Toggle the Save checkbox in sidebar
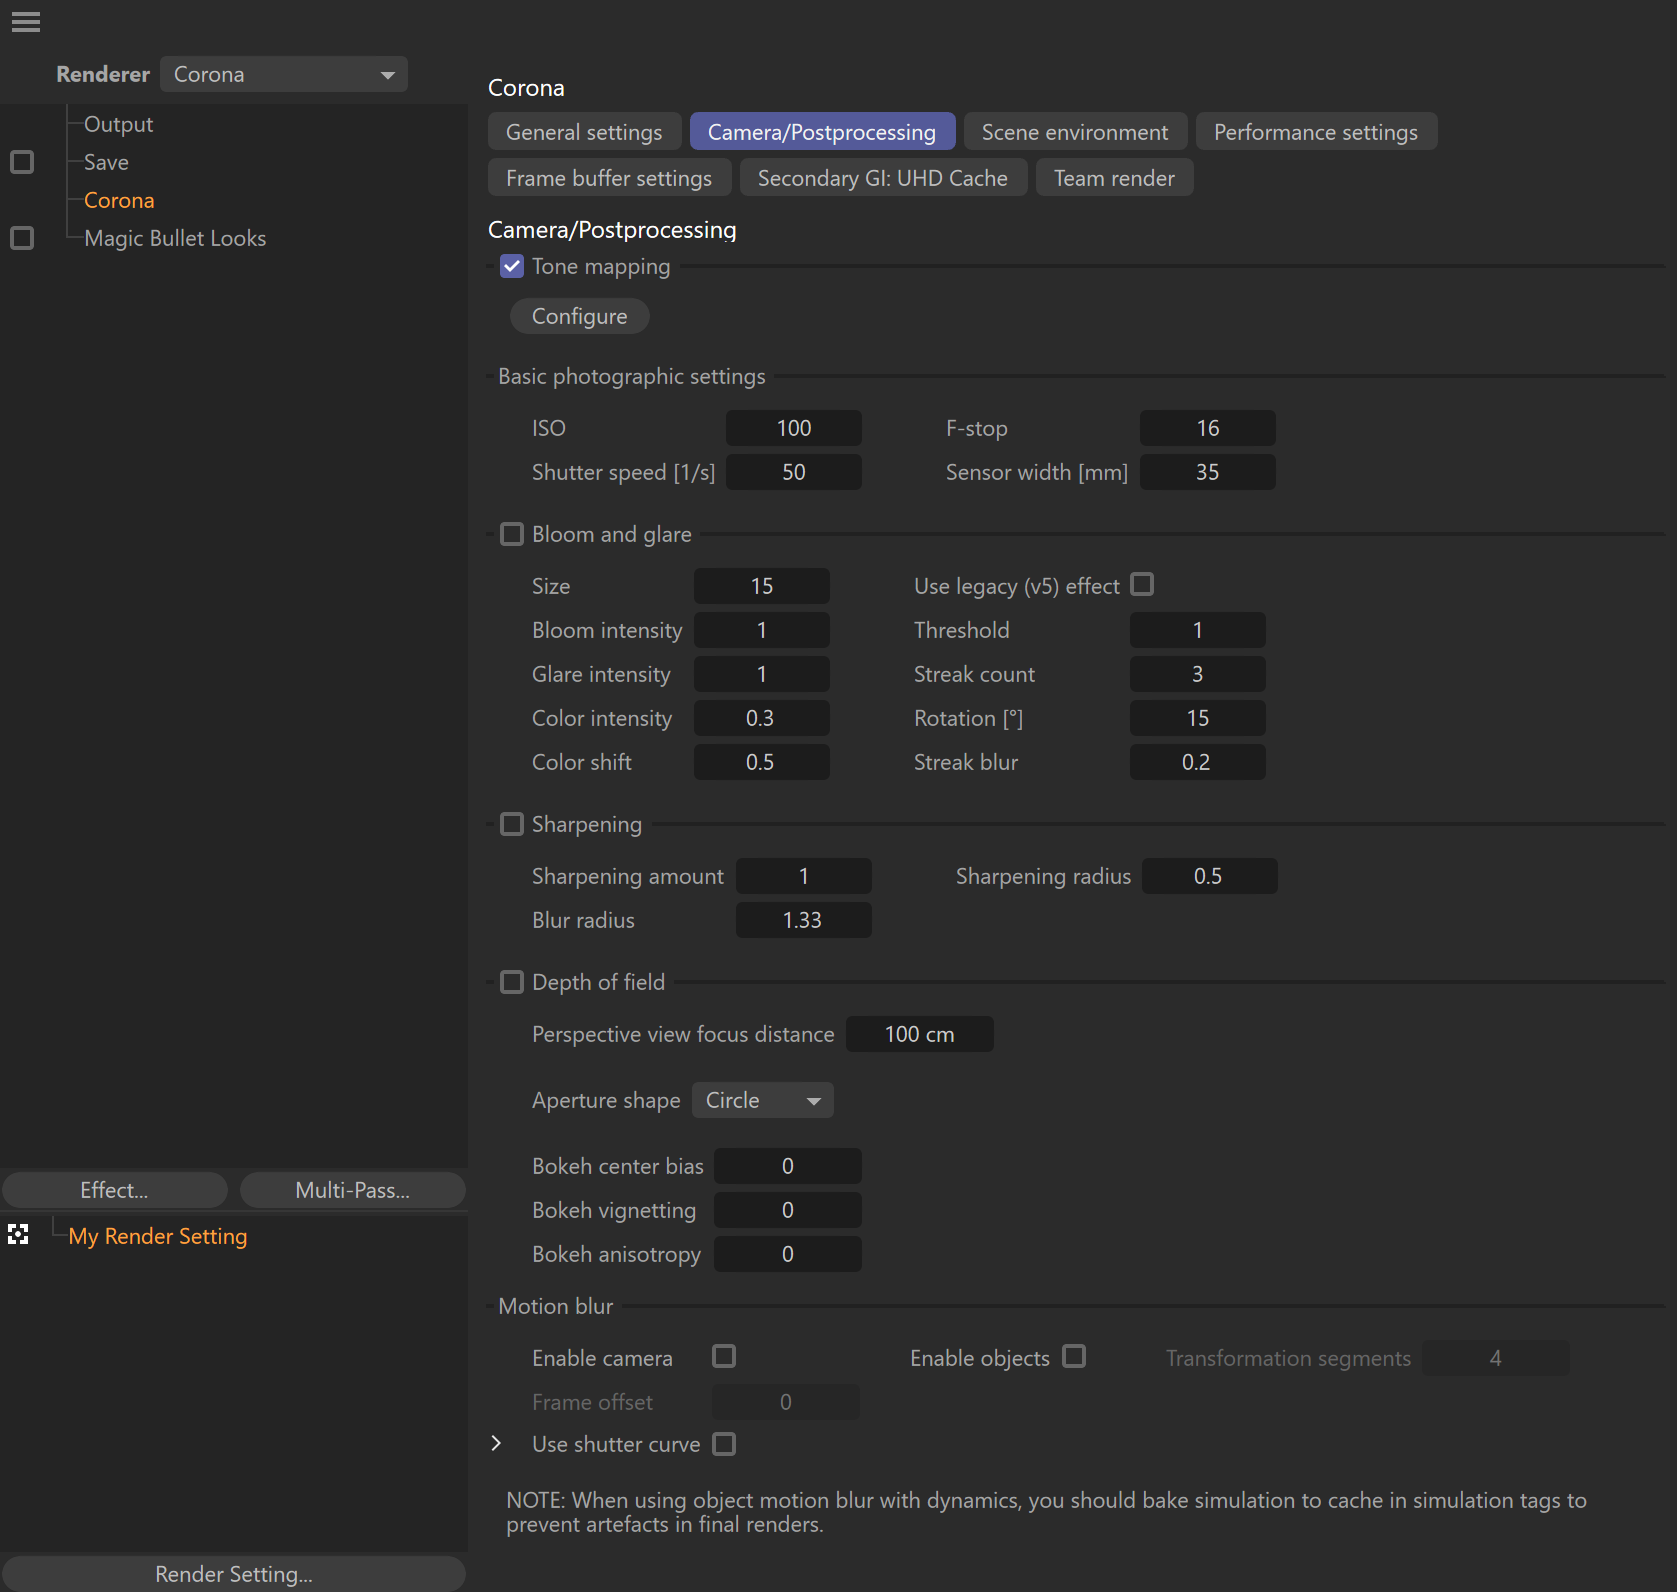The height and width of the screenshot is (1592, 1677). click(22, 162)
